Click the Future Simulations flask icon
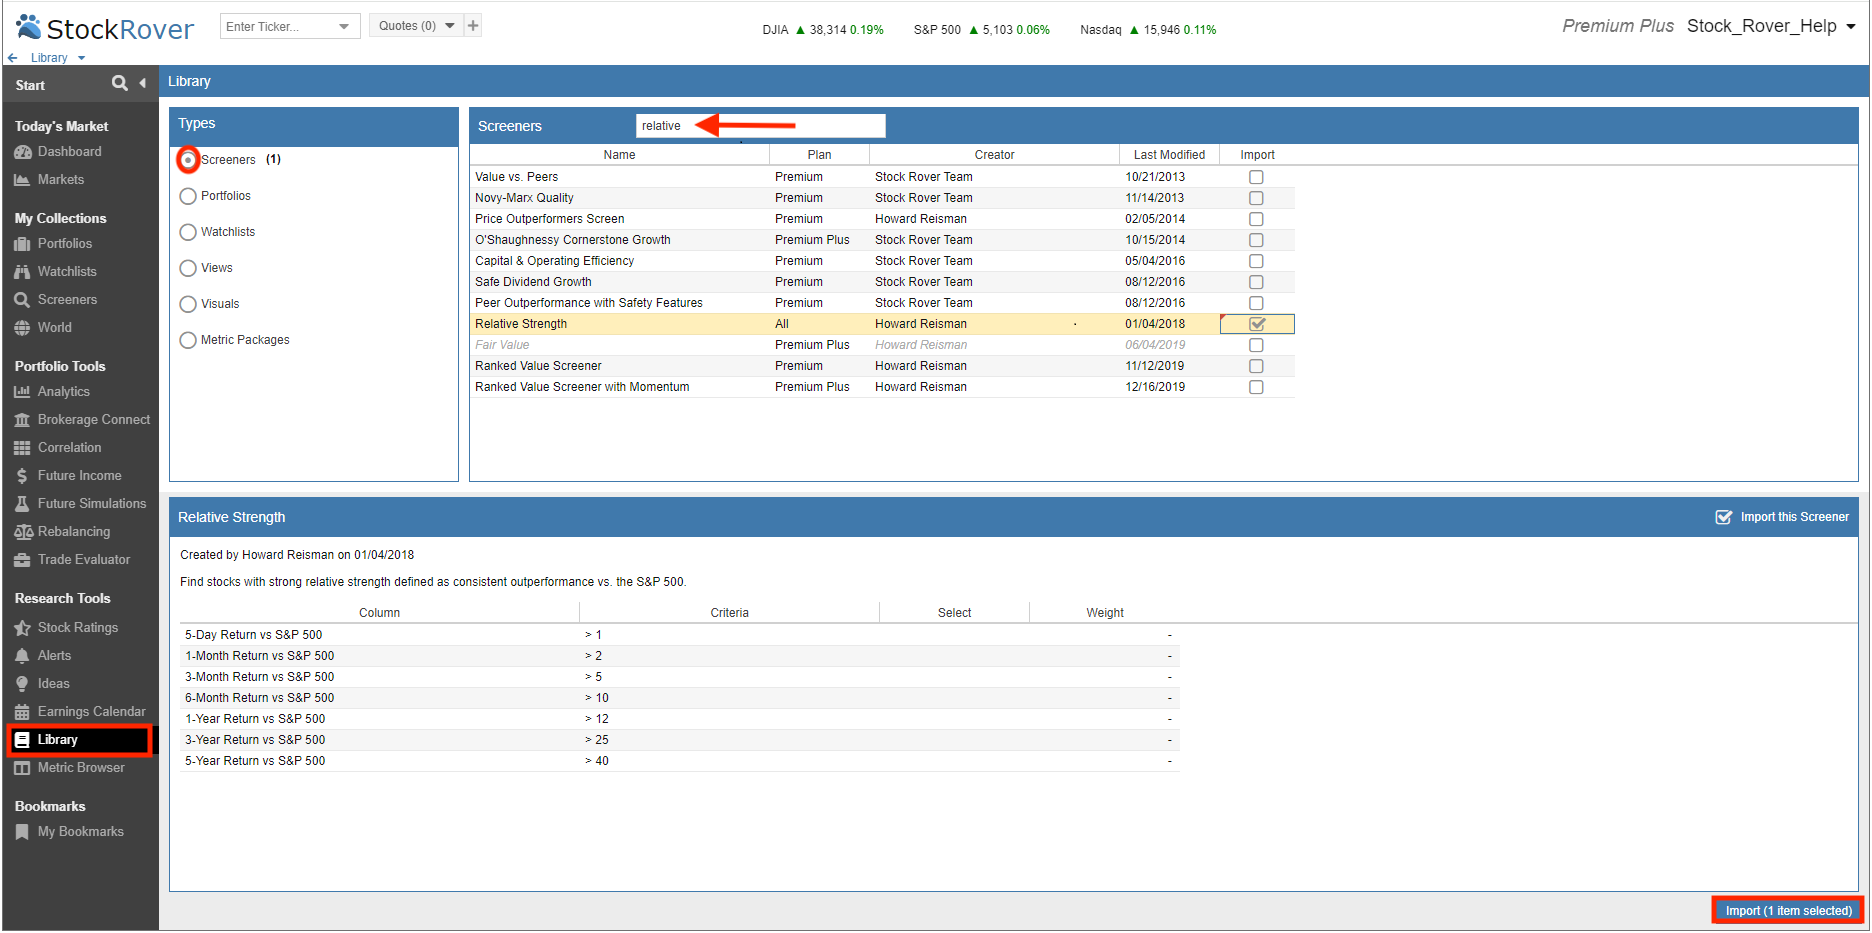1872x933 pixels. pos(23,504)
